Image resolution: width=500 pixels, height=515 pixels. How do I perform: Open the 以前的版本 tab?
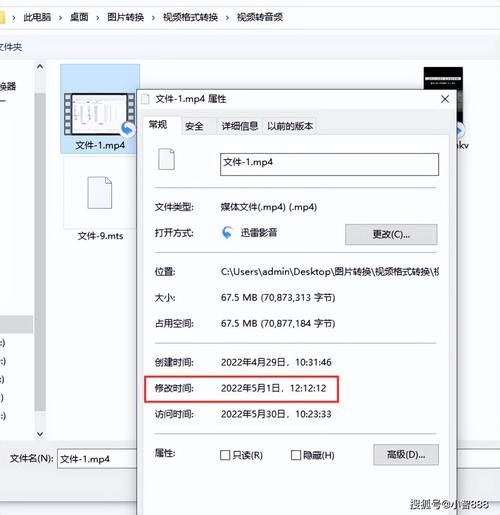pyautogui.click(x=290, y=126)
